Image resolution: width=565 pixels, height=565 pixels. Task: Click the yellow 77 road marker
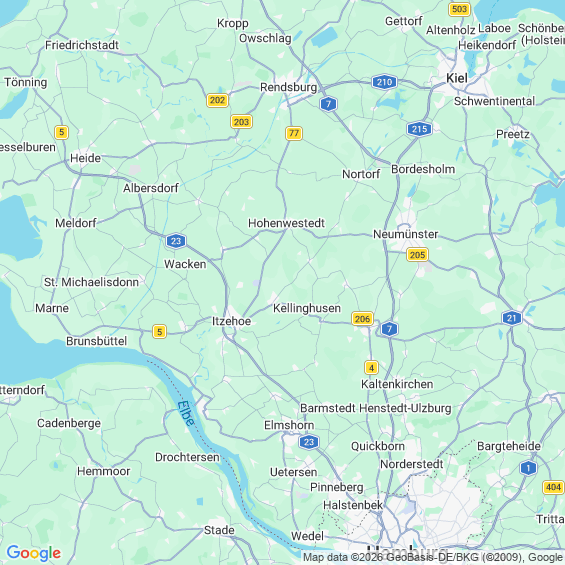point(294,133)
